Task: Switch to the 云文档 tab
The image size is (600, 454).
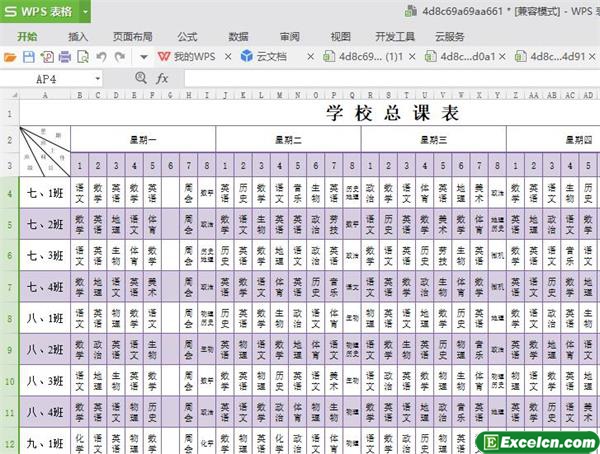Action: coord(264,57)
